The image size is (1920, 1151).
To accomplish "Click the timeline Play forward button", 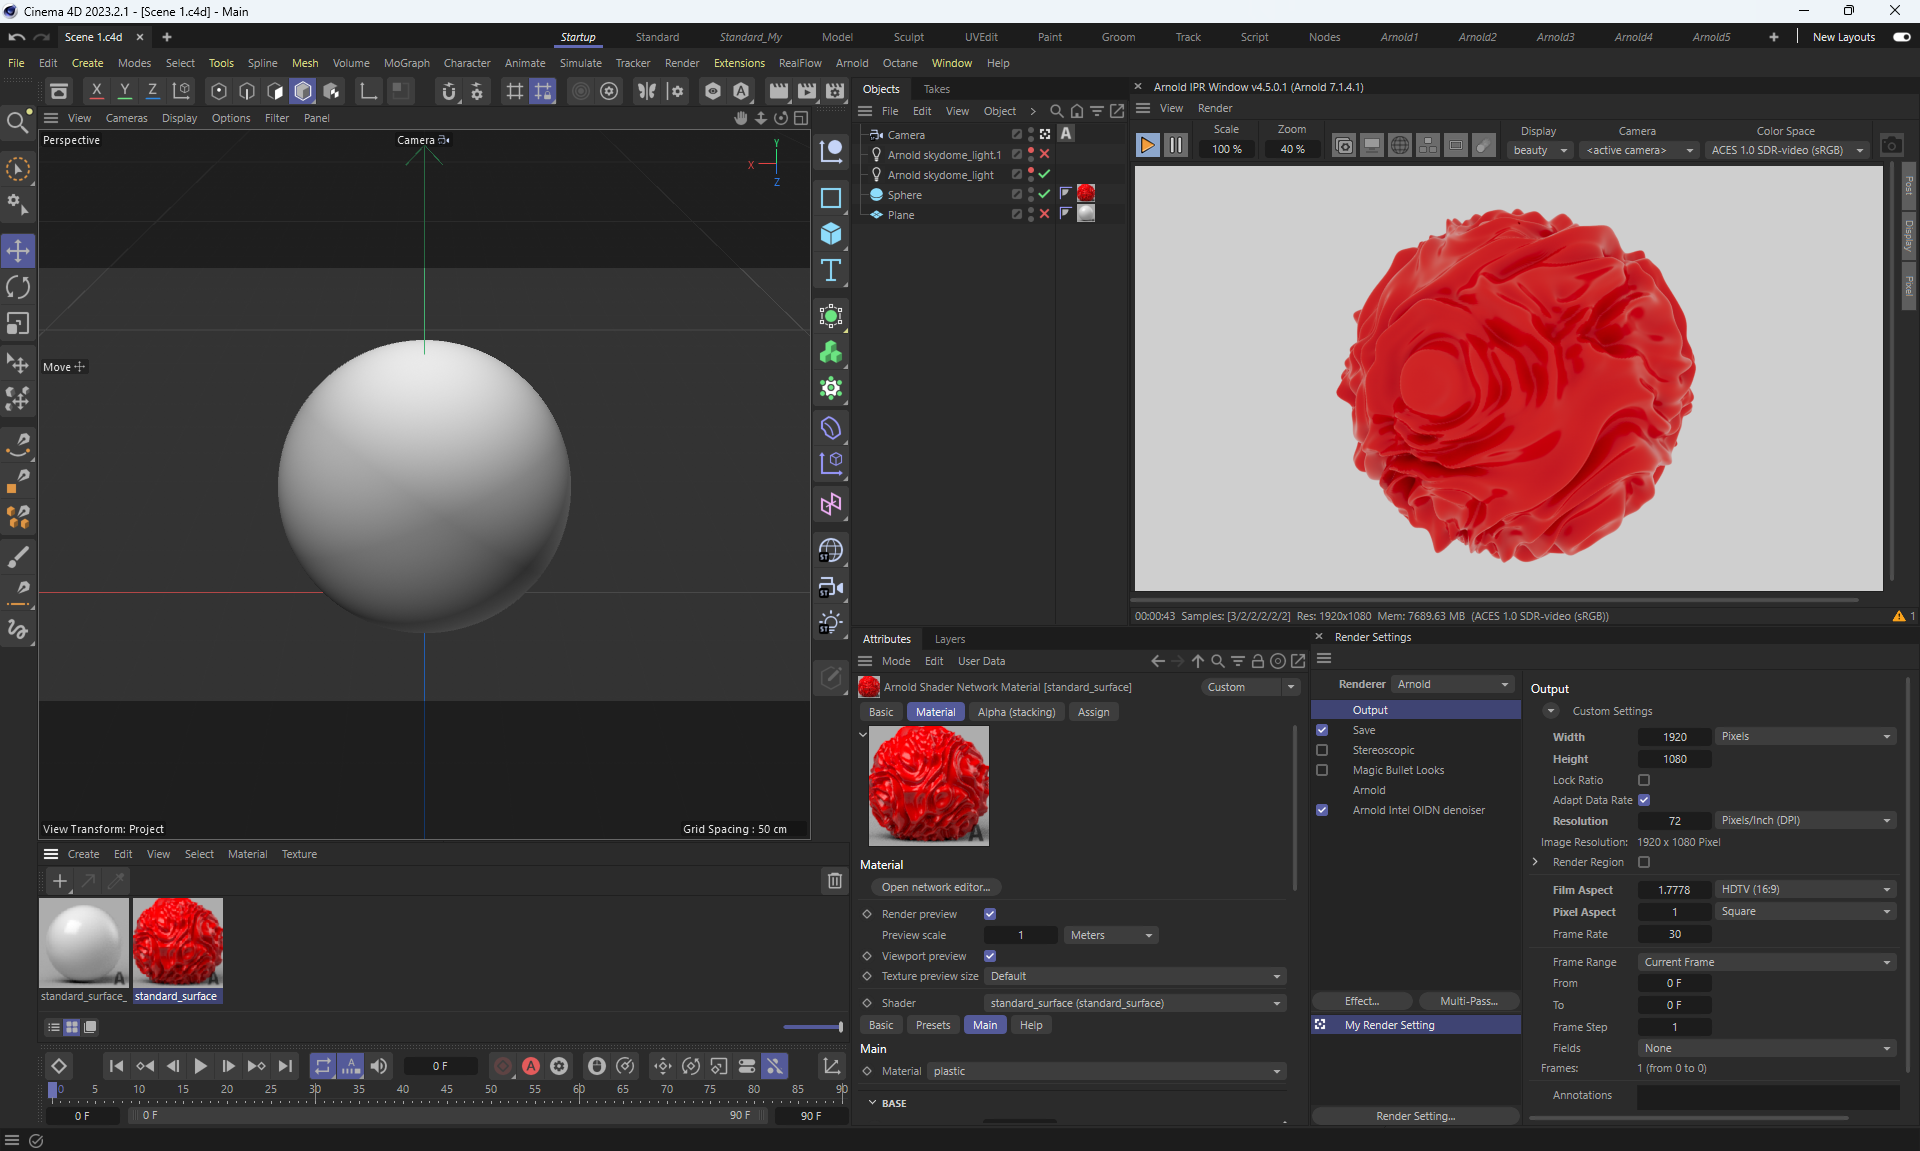I will (x=200, y=1066).
